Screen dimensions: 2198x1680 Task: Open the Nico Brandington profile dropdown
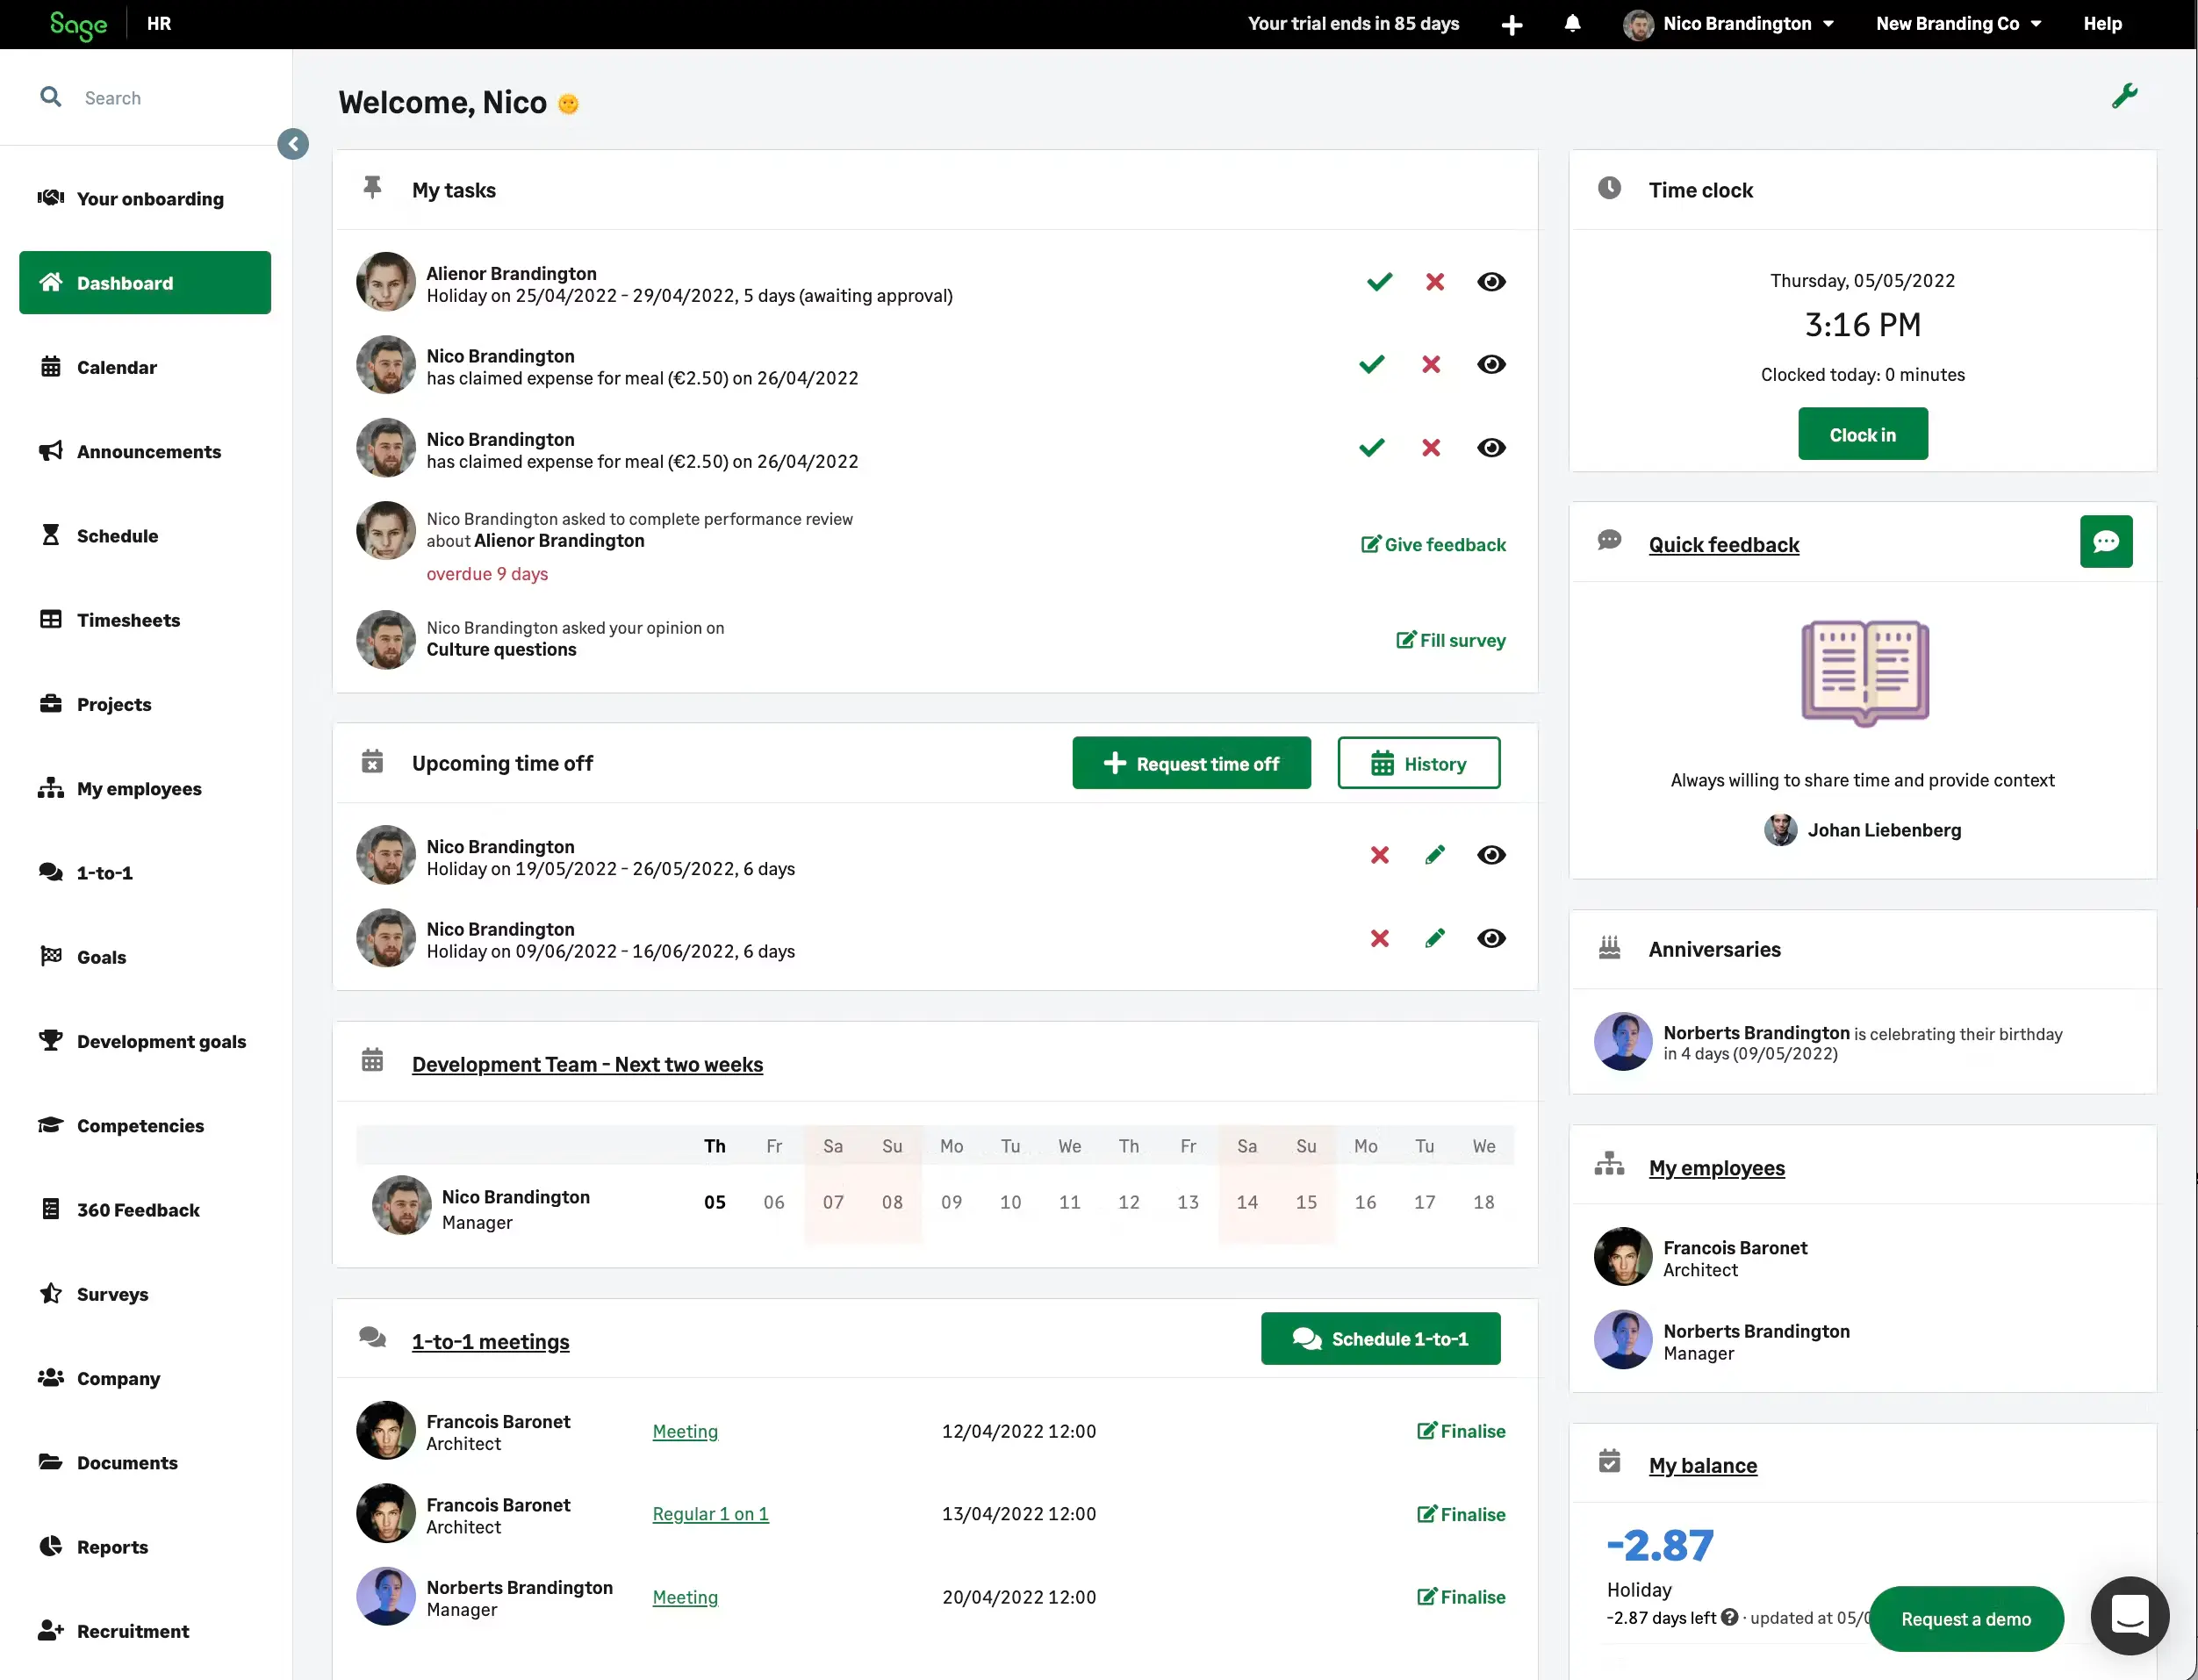pyautogui.click(x=1730, y=23)
